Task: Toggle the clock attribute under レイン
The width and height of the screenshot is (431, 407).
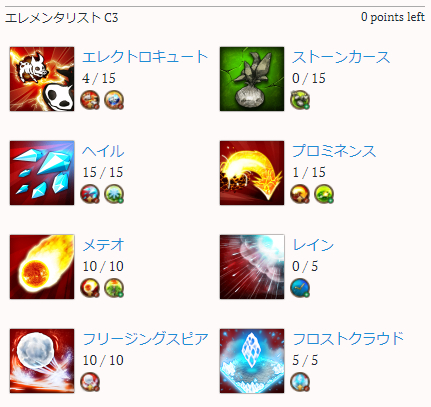Action: click(x=300, y=288)
